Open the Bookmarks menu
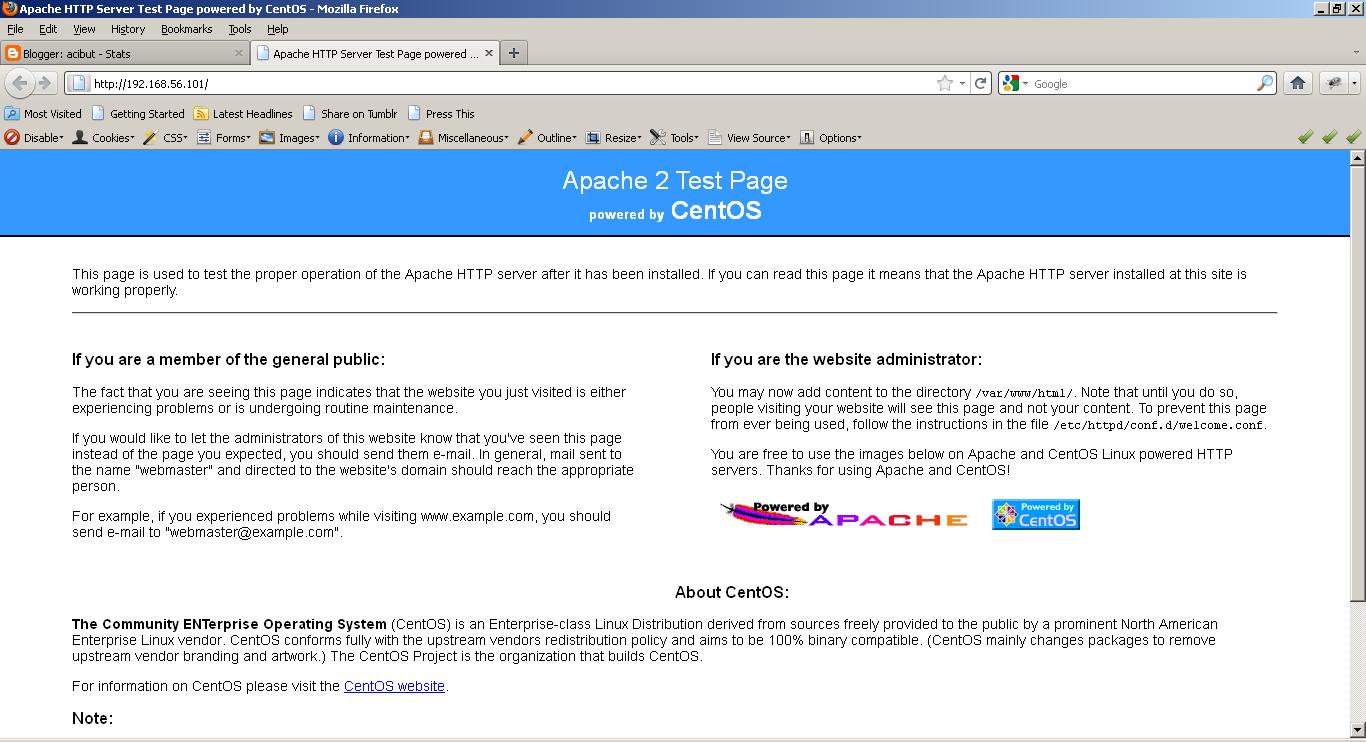Viewport: 1366px width, 742px height. (x=187, y=29)
